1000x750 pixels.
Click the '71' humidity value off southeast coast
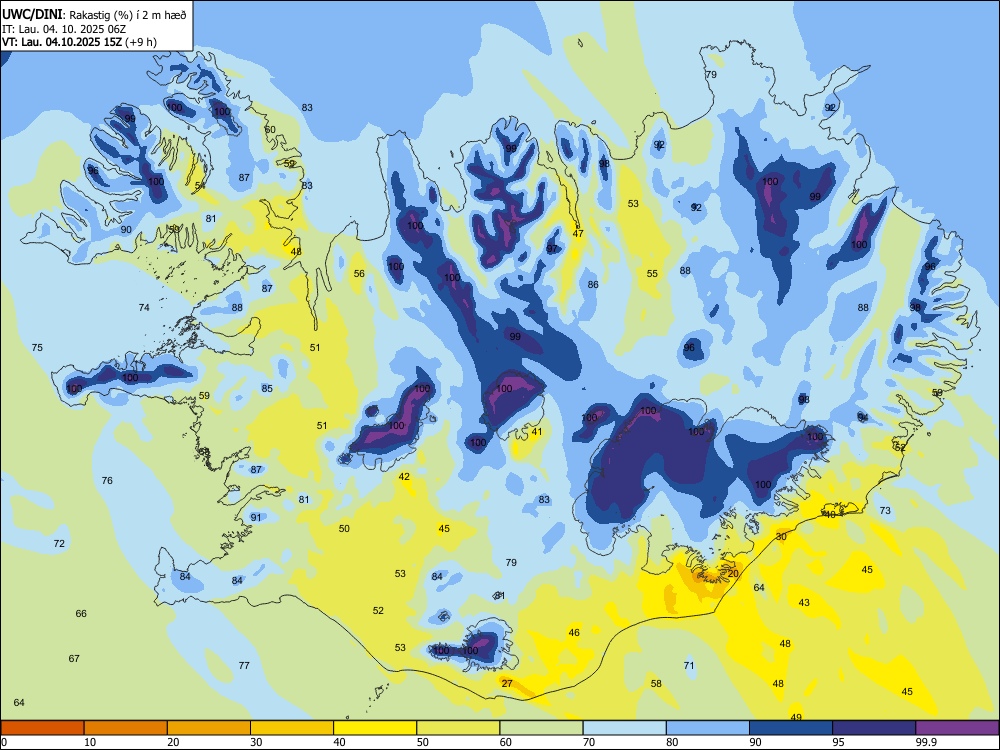[x=689, y=665]
